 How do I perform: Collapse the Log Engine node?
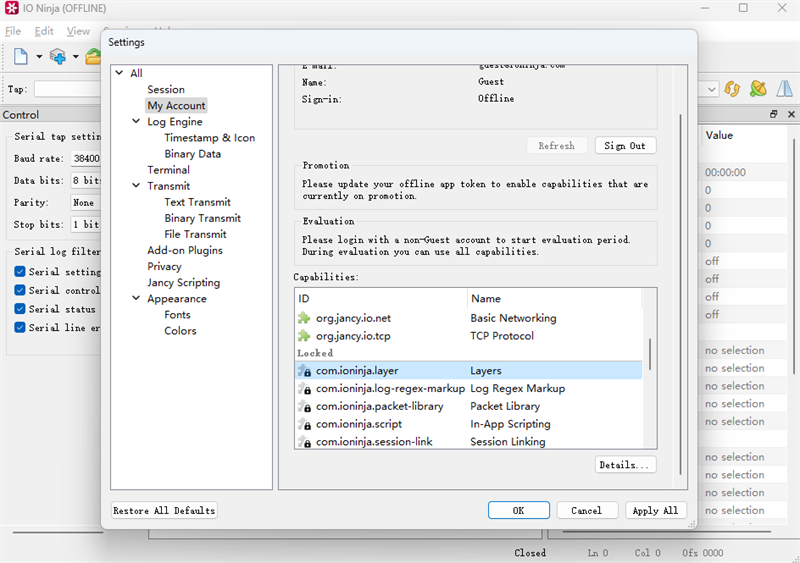(136, 121)
